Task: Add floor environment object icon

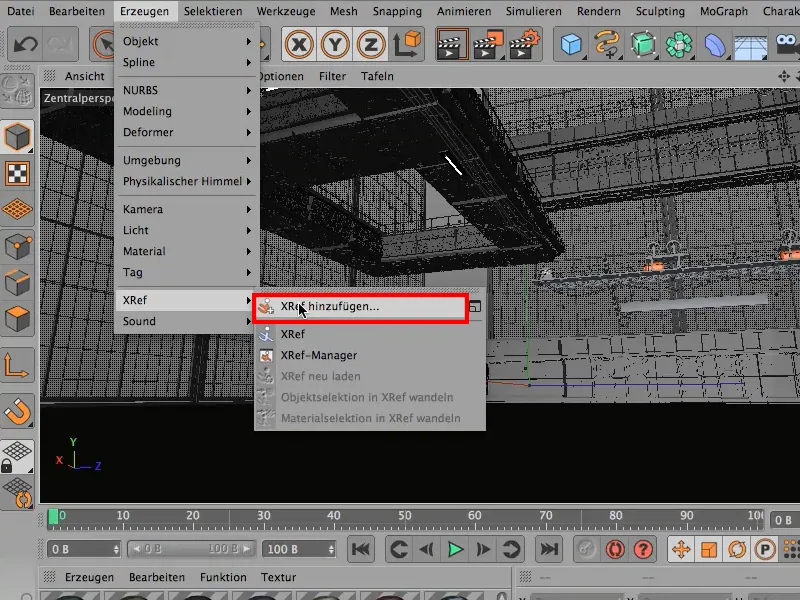Action: 750,46
